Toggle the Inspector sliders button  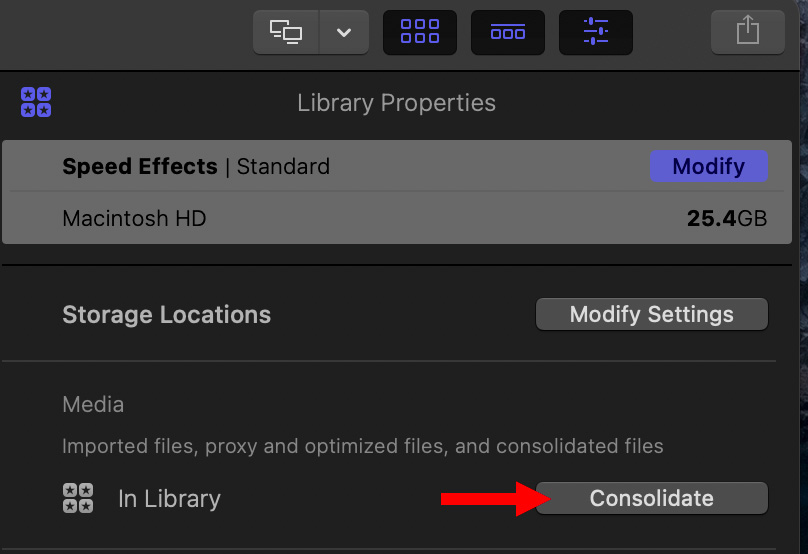click(596, 32)
